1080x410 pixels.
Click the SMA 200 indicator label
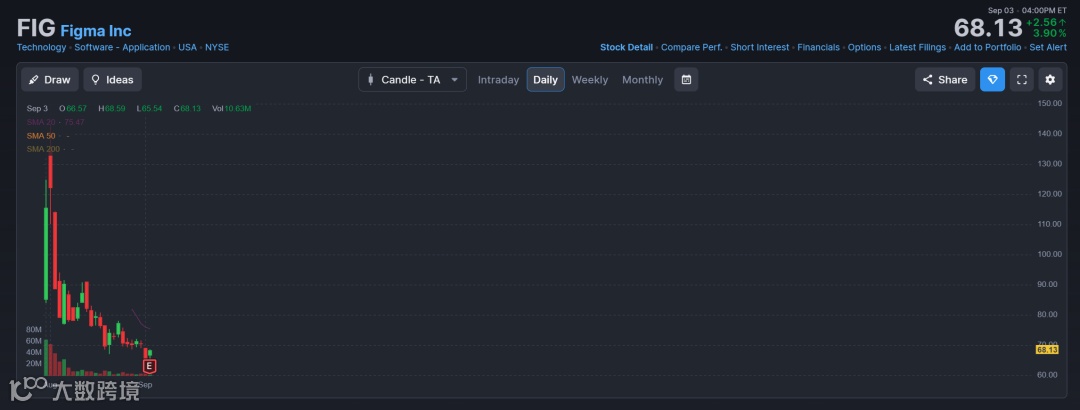click(x=43, y=149)
